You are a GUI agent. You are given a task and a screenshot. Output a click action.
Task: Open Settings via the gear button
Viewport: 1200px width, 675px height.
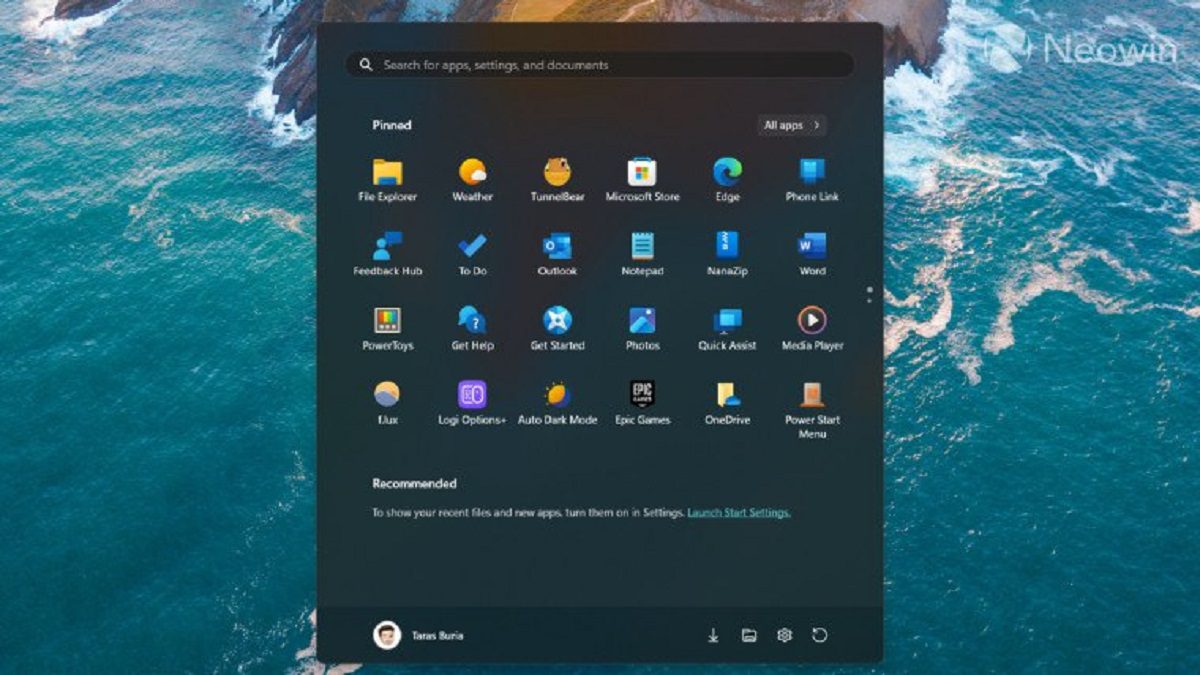point(784,635)
